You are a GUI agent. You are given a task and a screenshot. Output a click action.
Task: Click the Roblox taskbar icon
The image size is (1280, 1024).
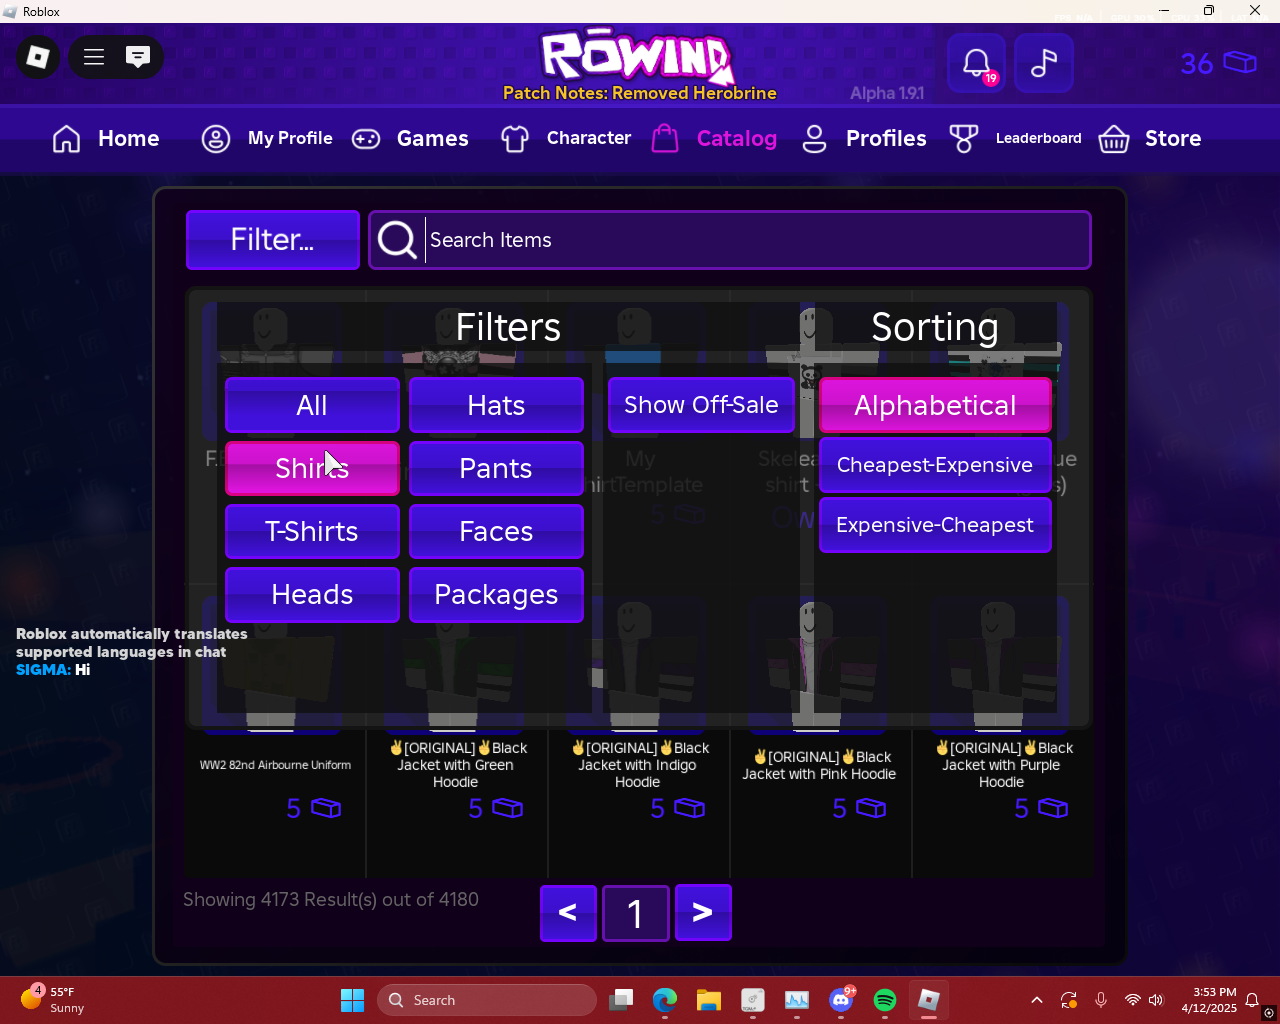click(x=929, y=1000)
